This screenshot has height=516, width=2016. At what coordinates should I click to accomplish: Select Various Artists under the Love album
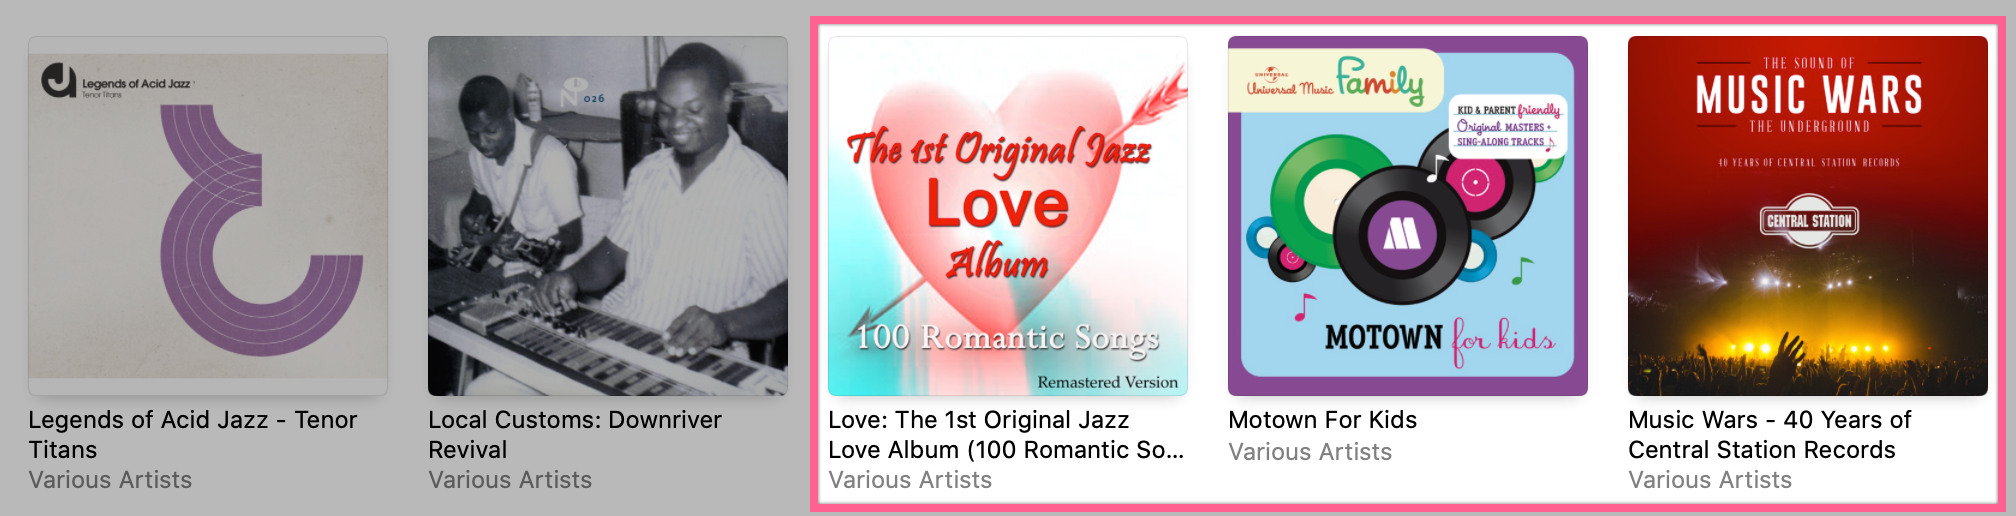click(910, 480)
